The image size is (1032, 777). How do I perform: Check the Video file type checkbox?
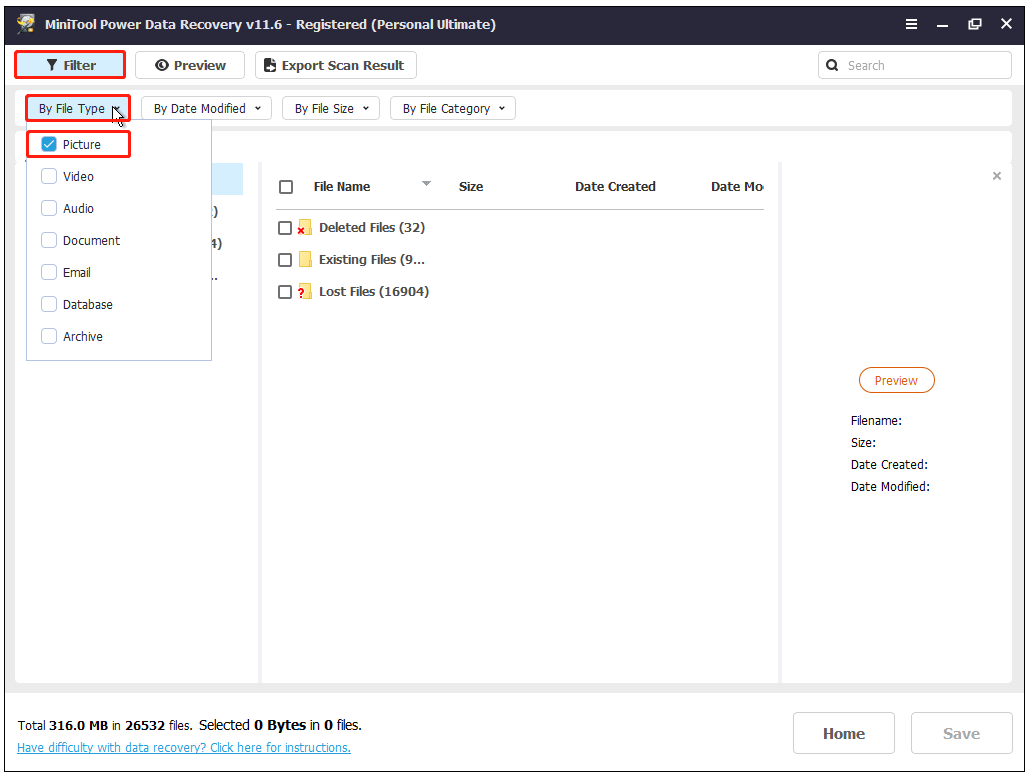49,176
